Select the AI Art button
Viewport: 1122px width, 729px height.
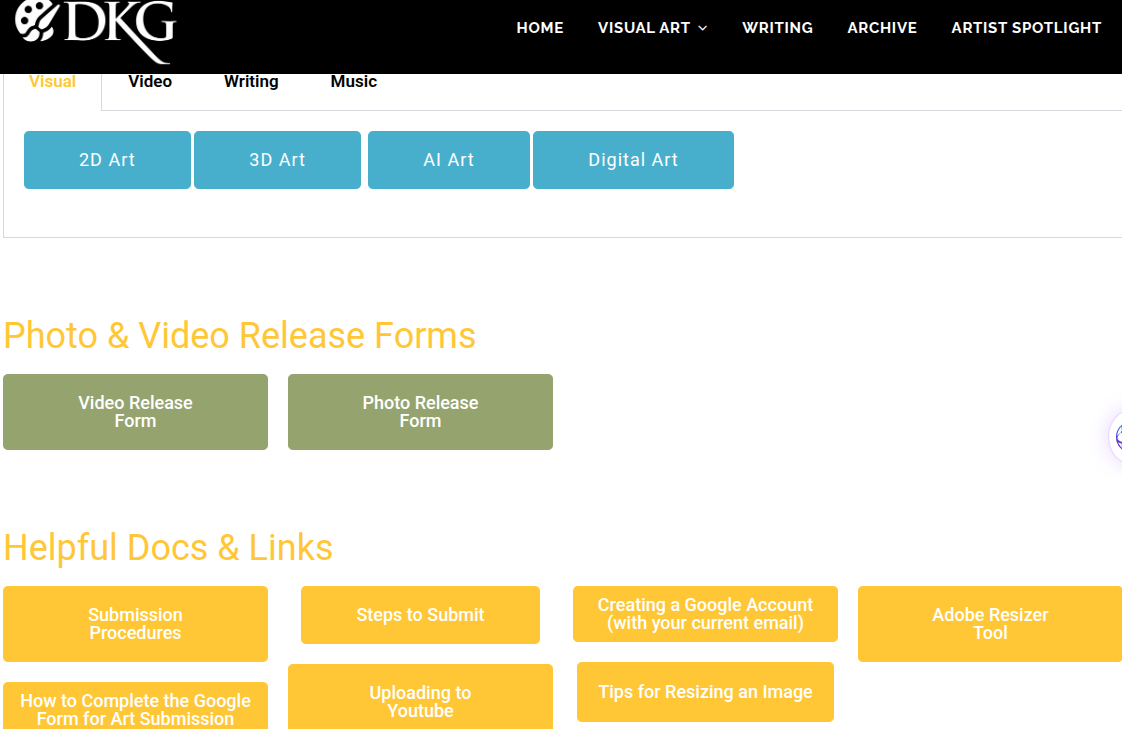tap(449, 160)
